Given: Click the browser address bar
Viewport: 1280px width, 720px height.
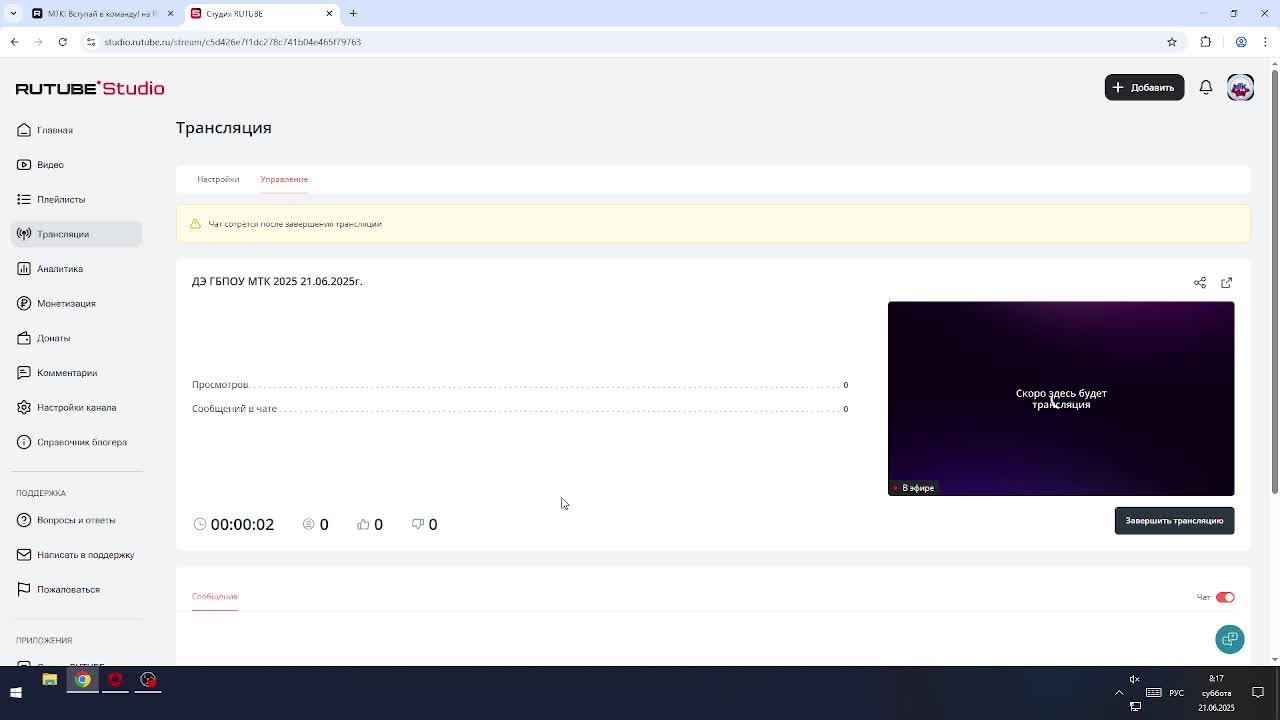Looking at the screenshot, I should 620,42.
